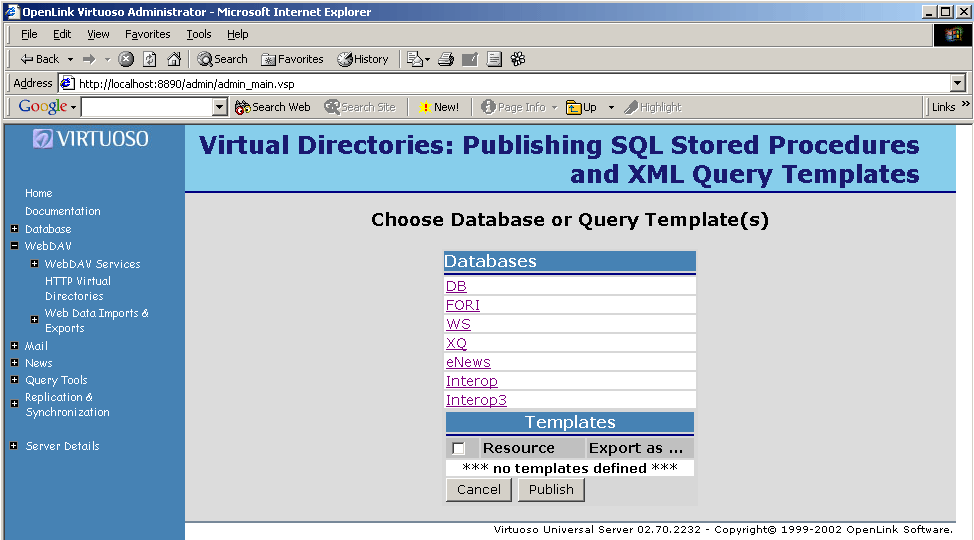Expand the Query Tools tree node

pos(15,380)
